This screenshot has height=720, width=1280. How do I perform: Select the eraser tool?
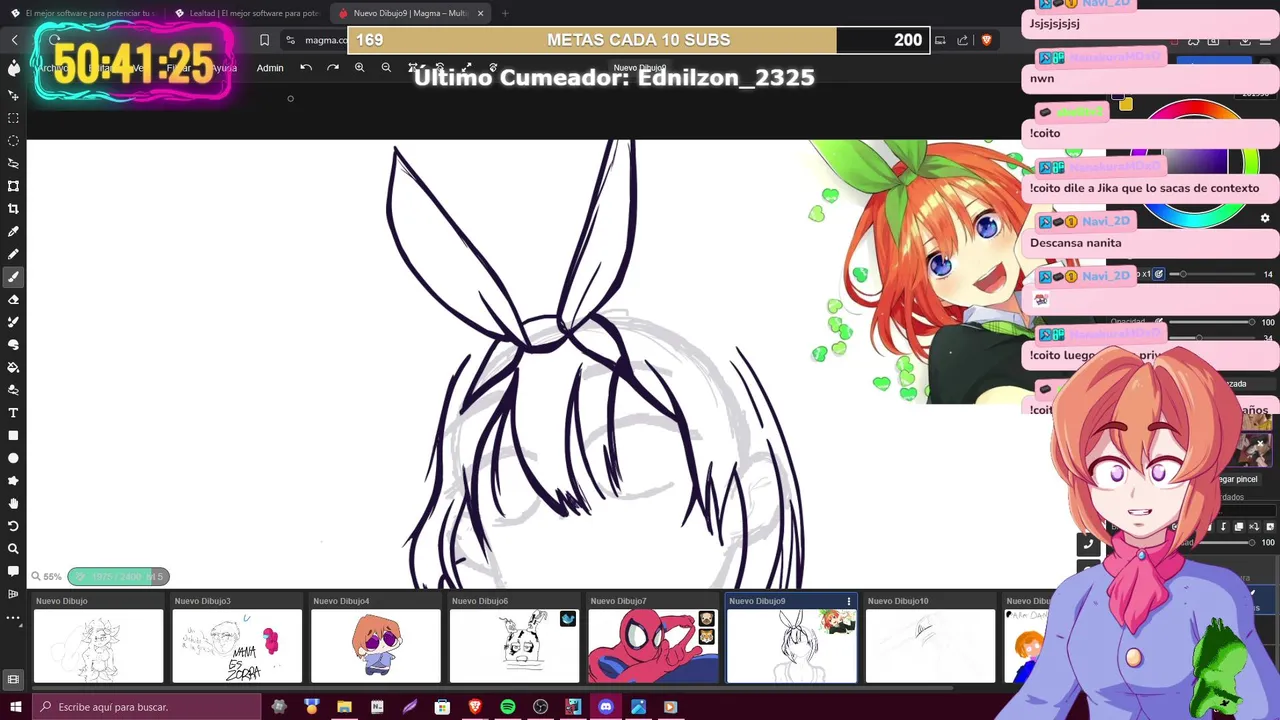(13, 299)
